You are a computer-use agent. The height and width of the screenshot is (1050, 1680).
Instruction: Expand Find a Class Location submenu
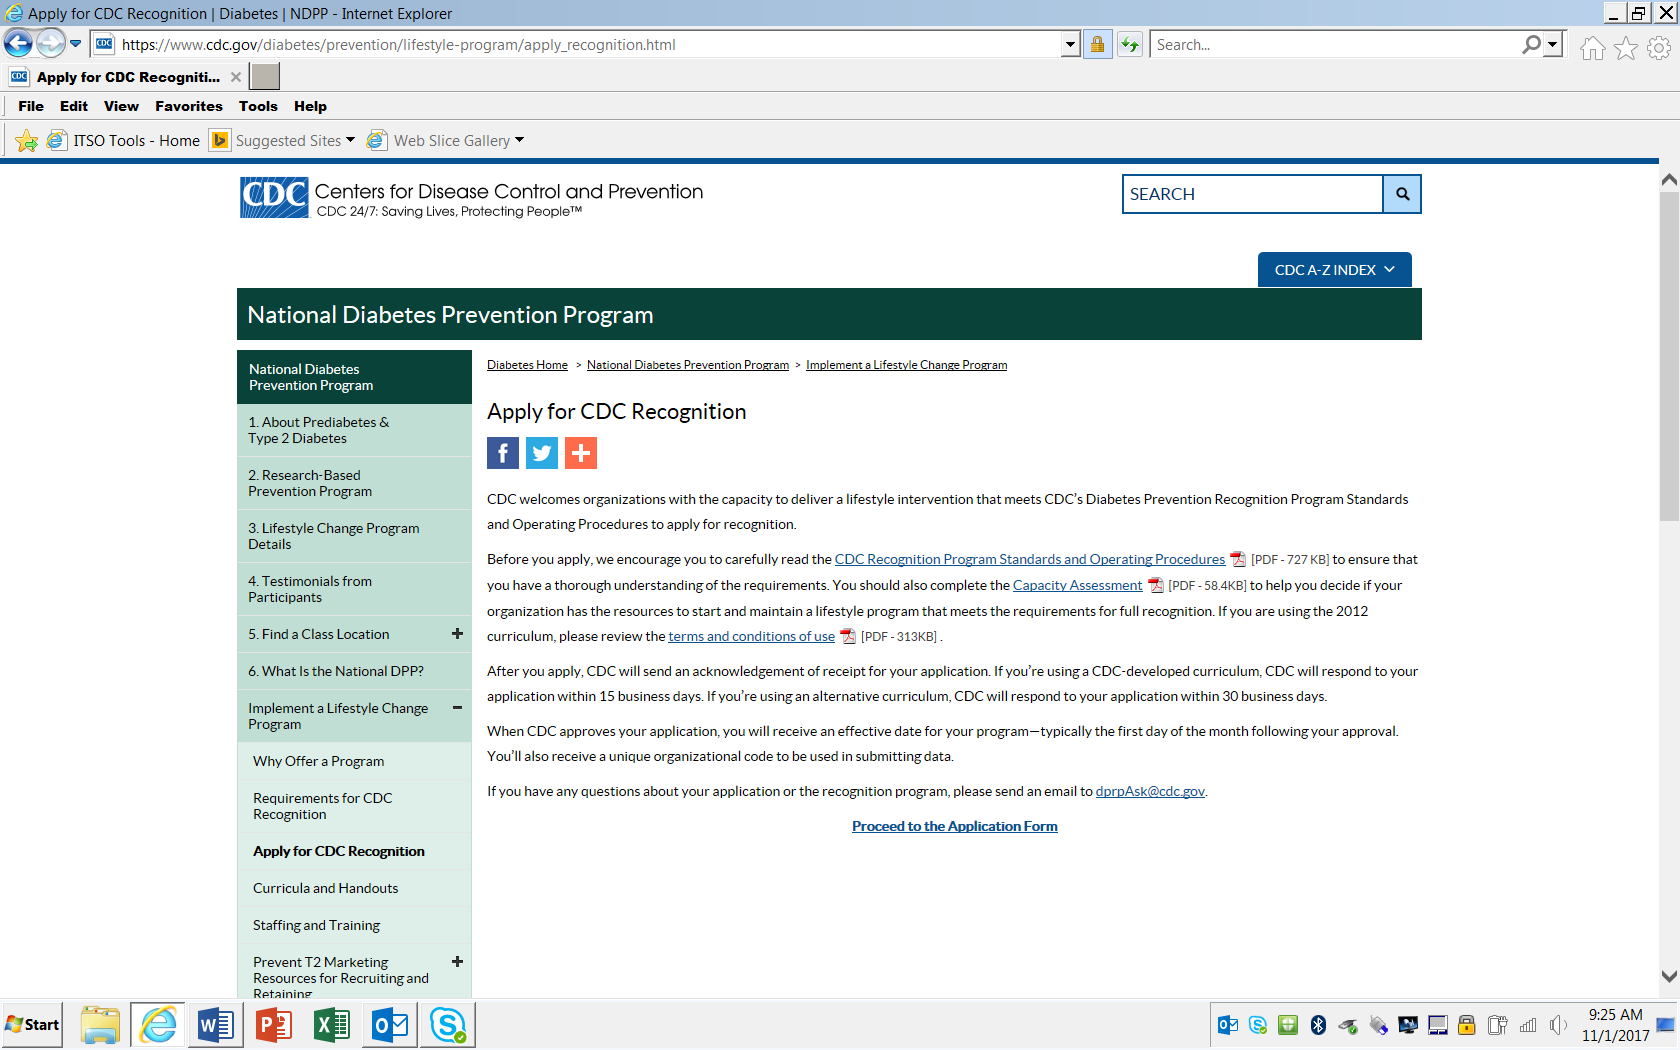point(457,634)
